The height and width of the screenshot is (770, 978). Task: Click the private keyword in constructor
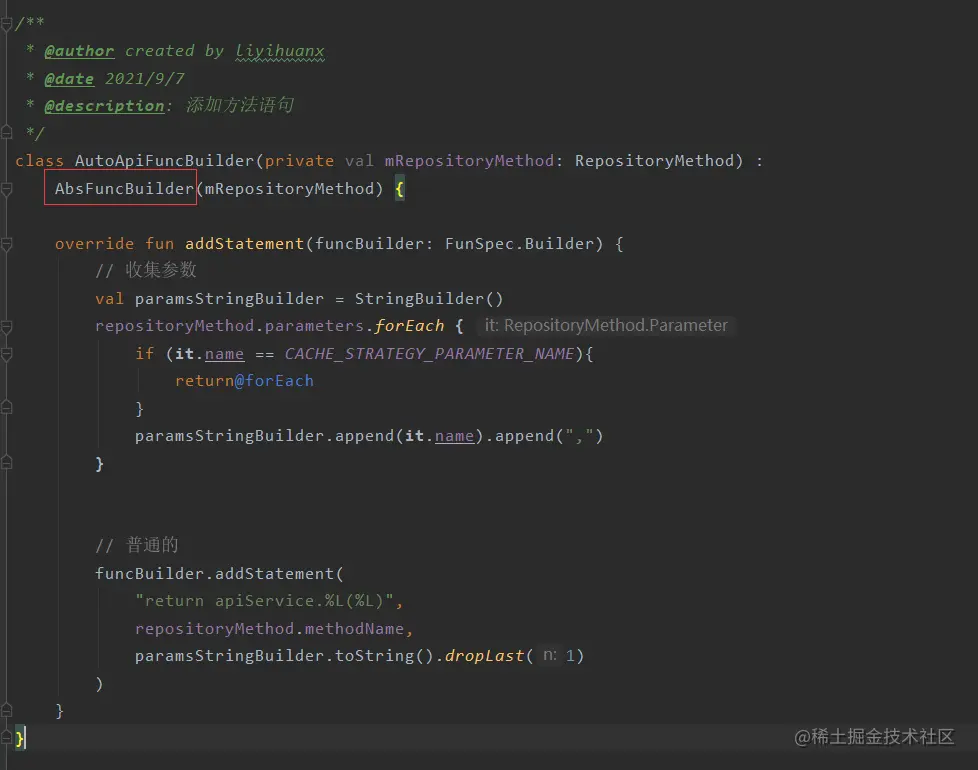tap(299, 161)
